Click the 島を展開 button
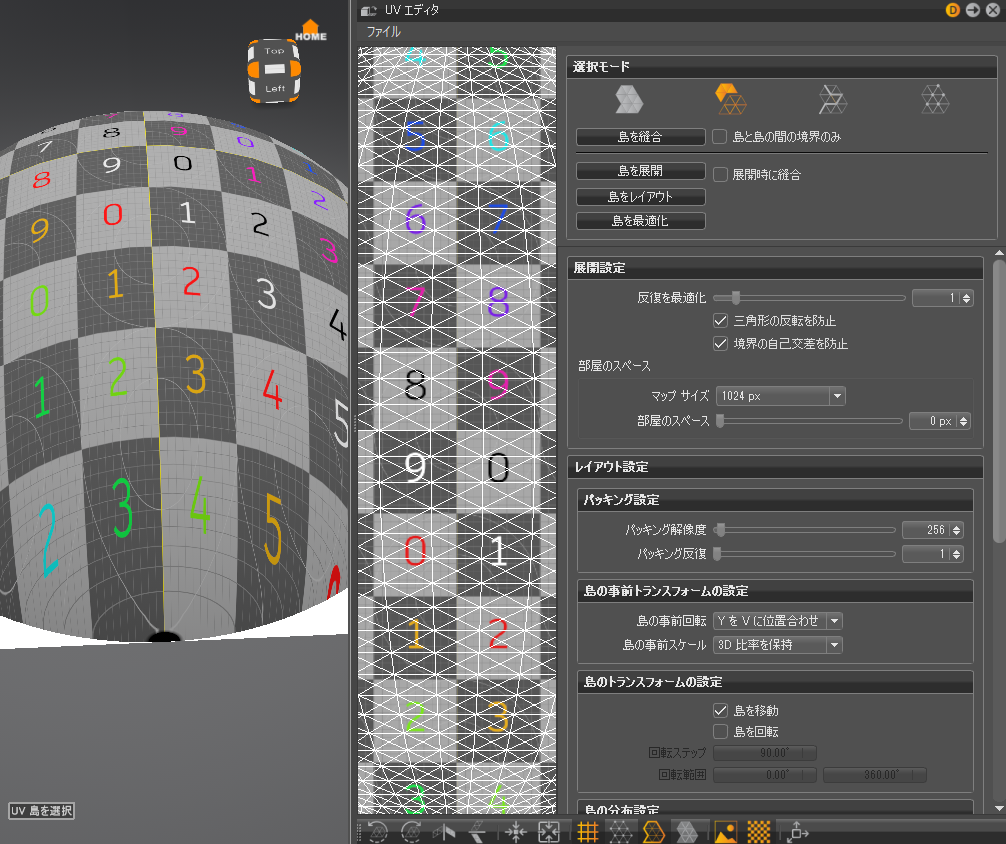The height and width of the screenshot is (844, 1006). (640, 171)
